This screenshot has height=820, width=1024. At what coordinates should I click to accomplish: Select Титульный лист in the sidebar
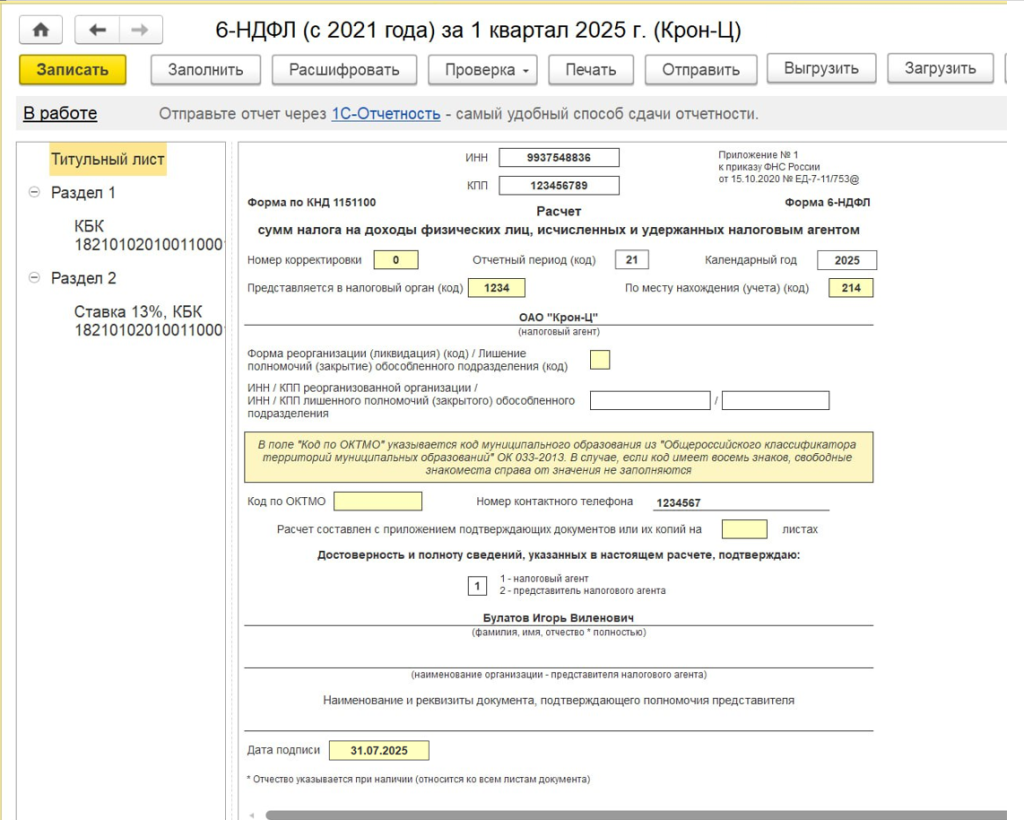coord(108,159)
